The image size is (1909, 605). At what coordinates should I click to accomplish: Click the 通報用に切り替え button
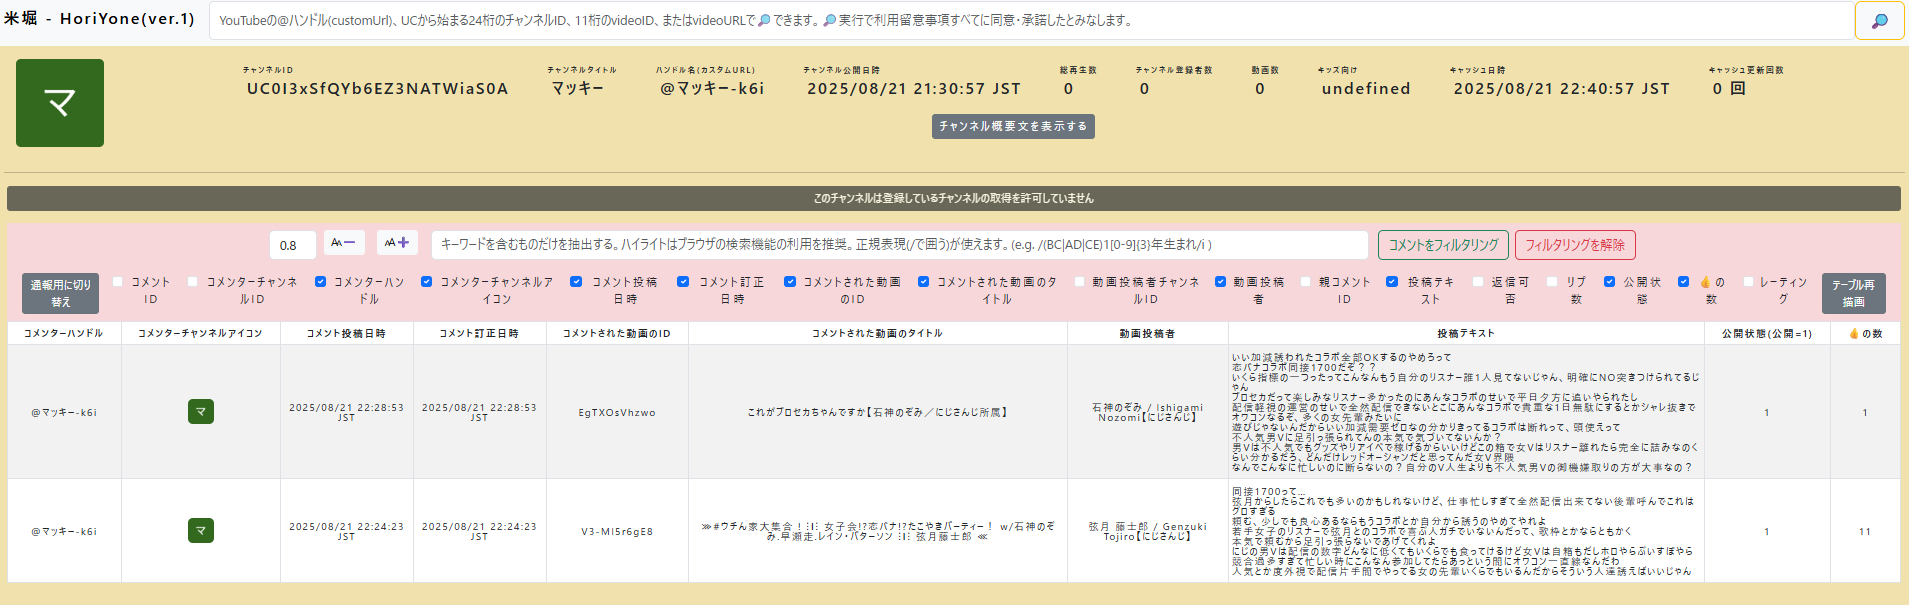[61, 293]
